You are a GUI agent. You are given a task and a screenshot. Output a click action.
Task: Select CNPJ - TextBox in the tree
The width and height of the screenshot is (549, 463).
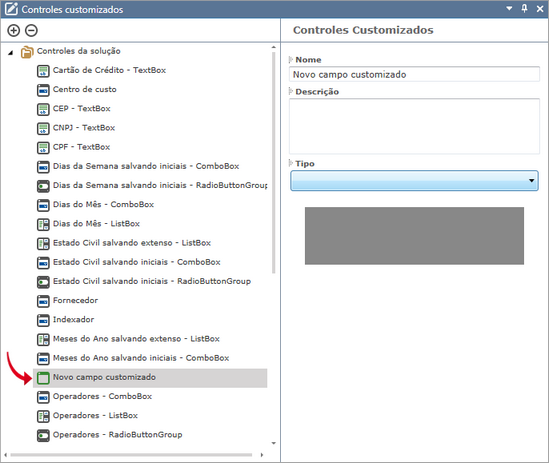tap(84, 128)
